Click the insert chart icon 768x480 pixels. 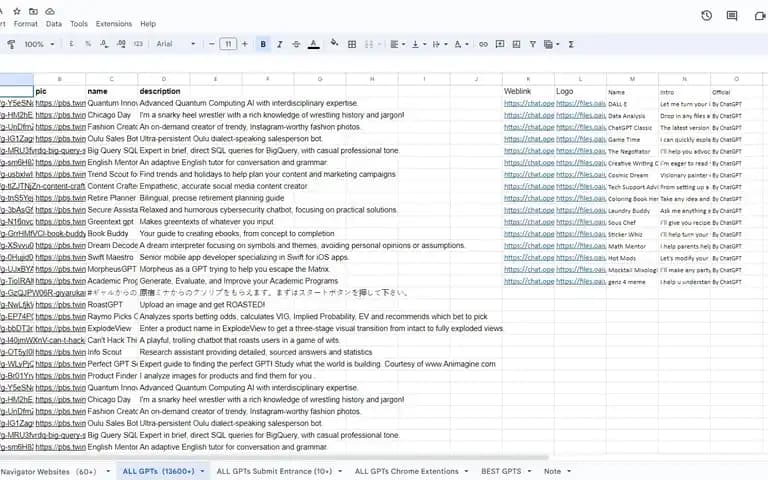coord(516,44)
